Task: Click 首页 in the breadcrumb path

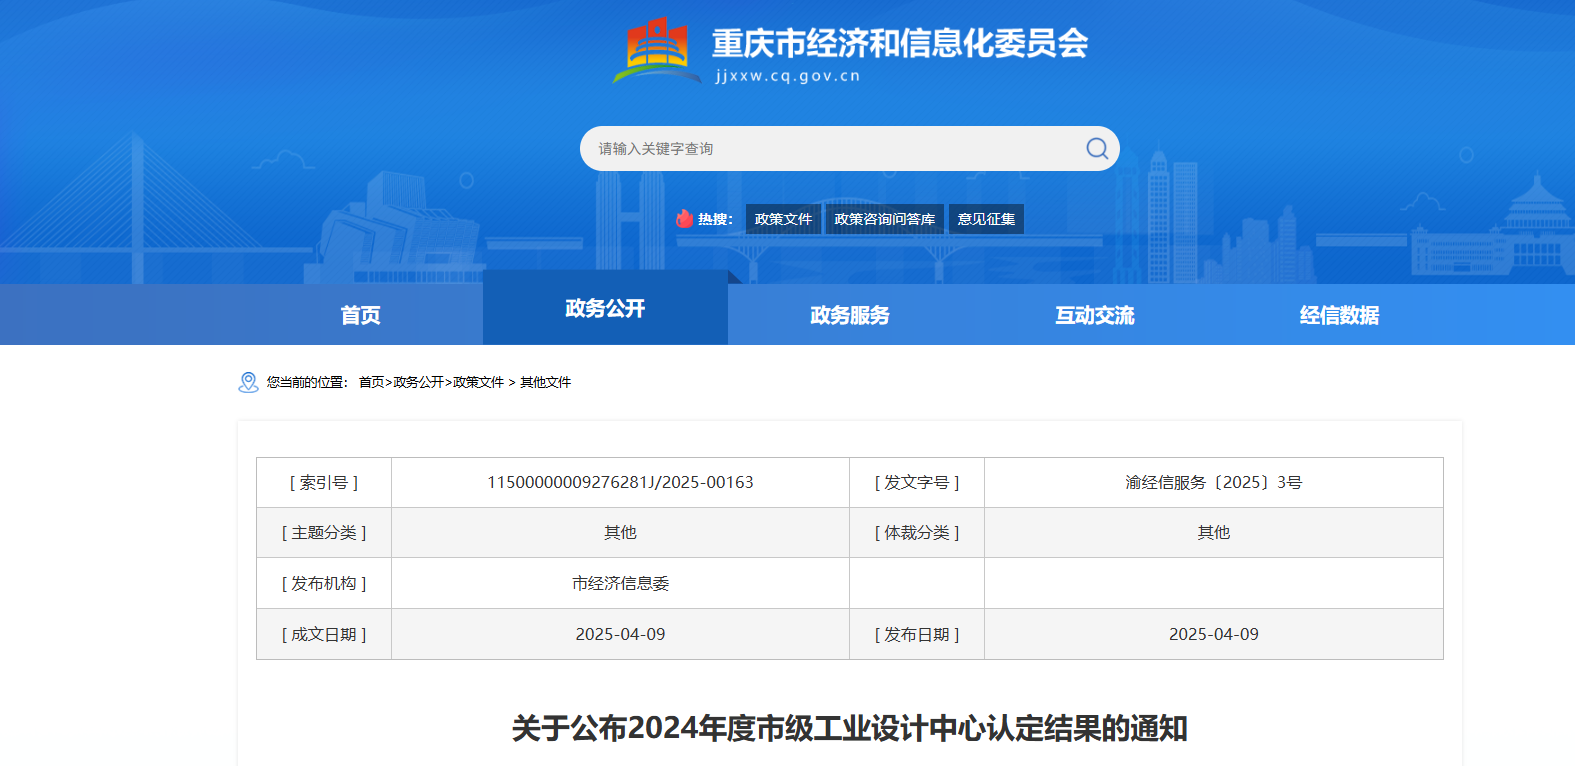Action: coord(371,382)
